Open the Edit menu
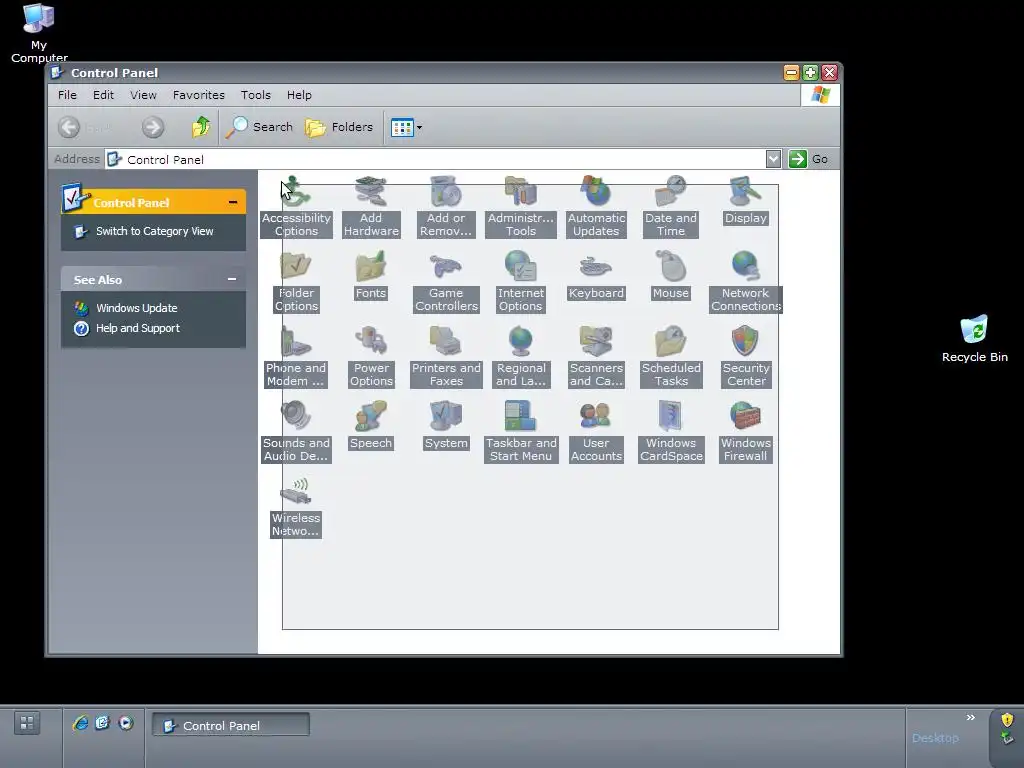Screen dimensions: 1024x768 click(x=103, y=95)
